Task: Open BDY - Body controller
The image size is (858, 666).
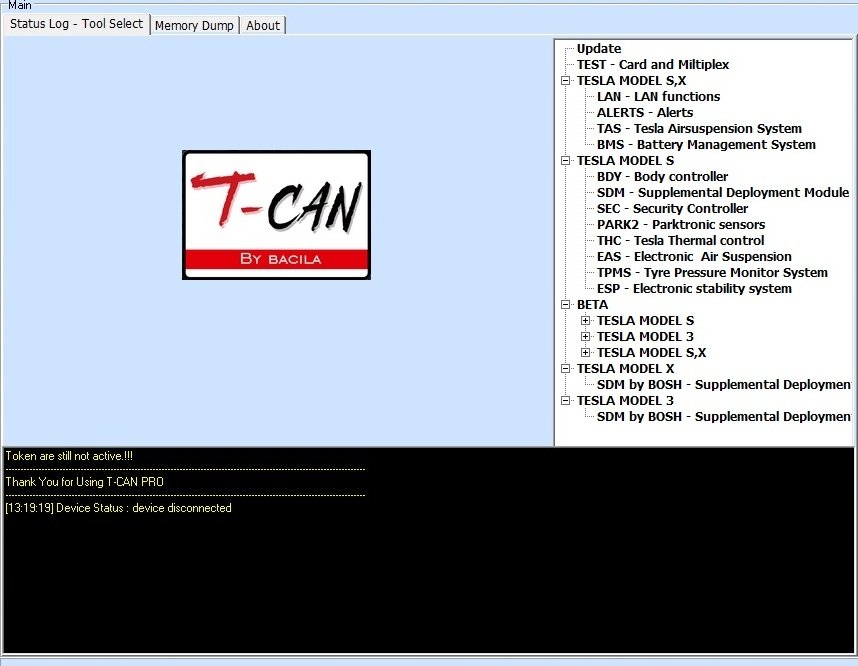Action: point(662,176)
